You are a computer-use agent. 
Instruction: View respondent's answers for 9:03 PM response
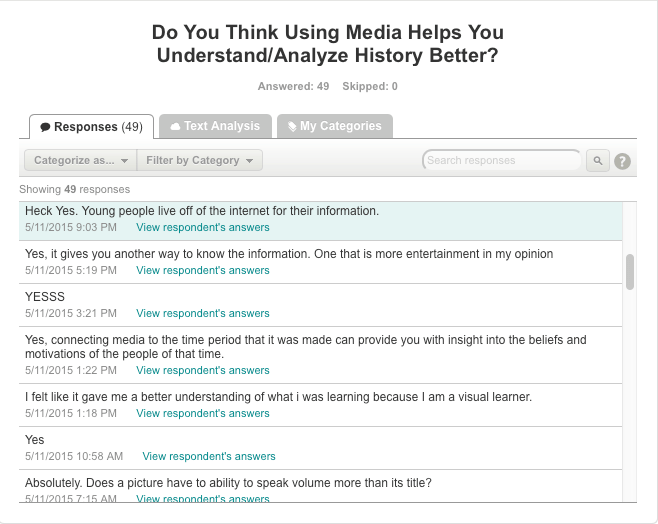[203, 228]
